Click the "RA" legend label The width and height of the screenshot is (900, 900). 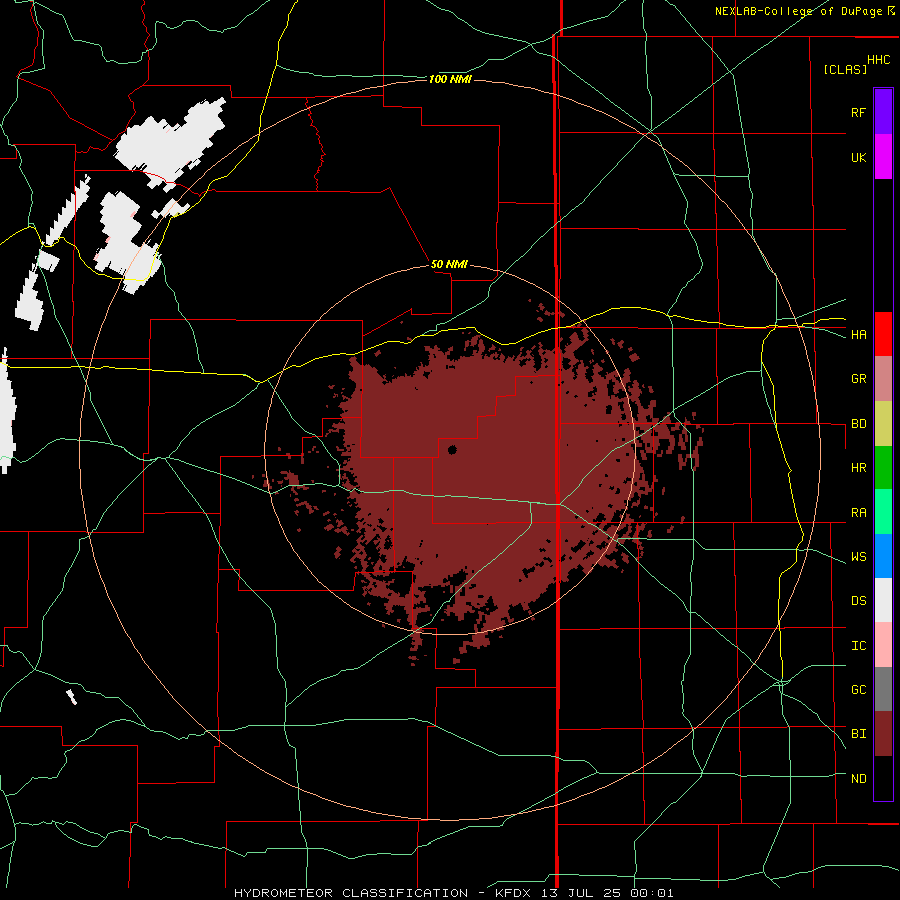(858, 513)
